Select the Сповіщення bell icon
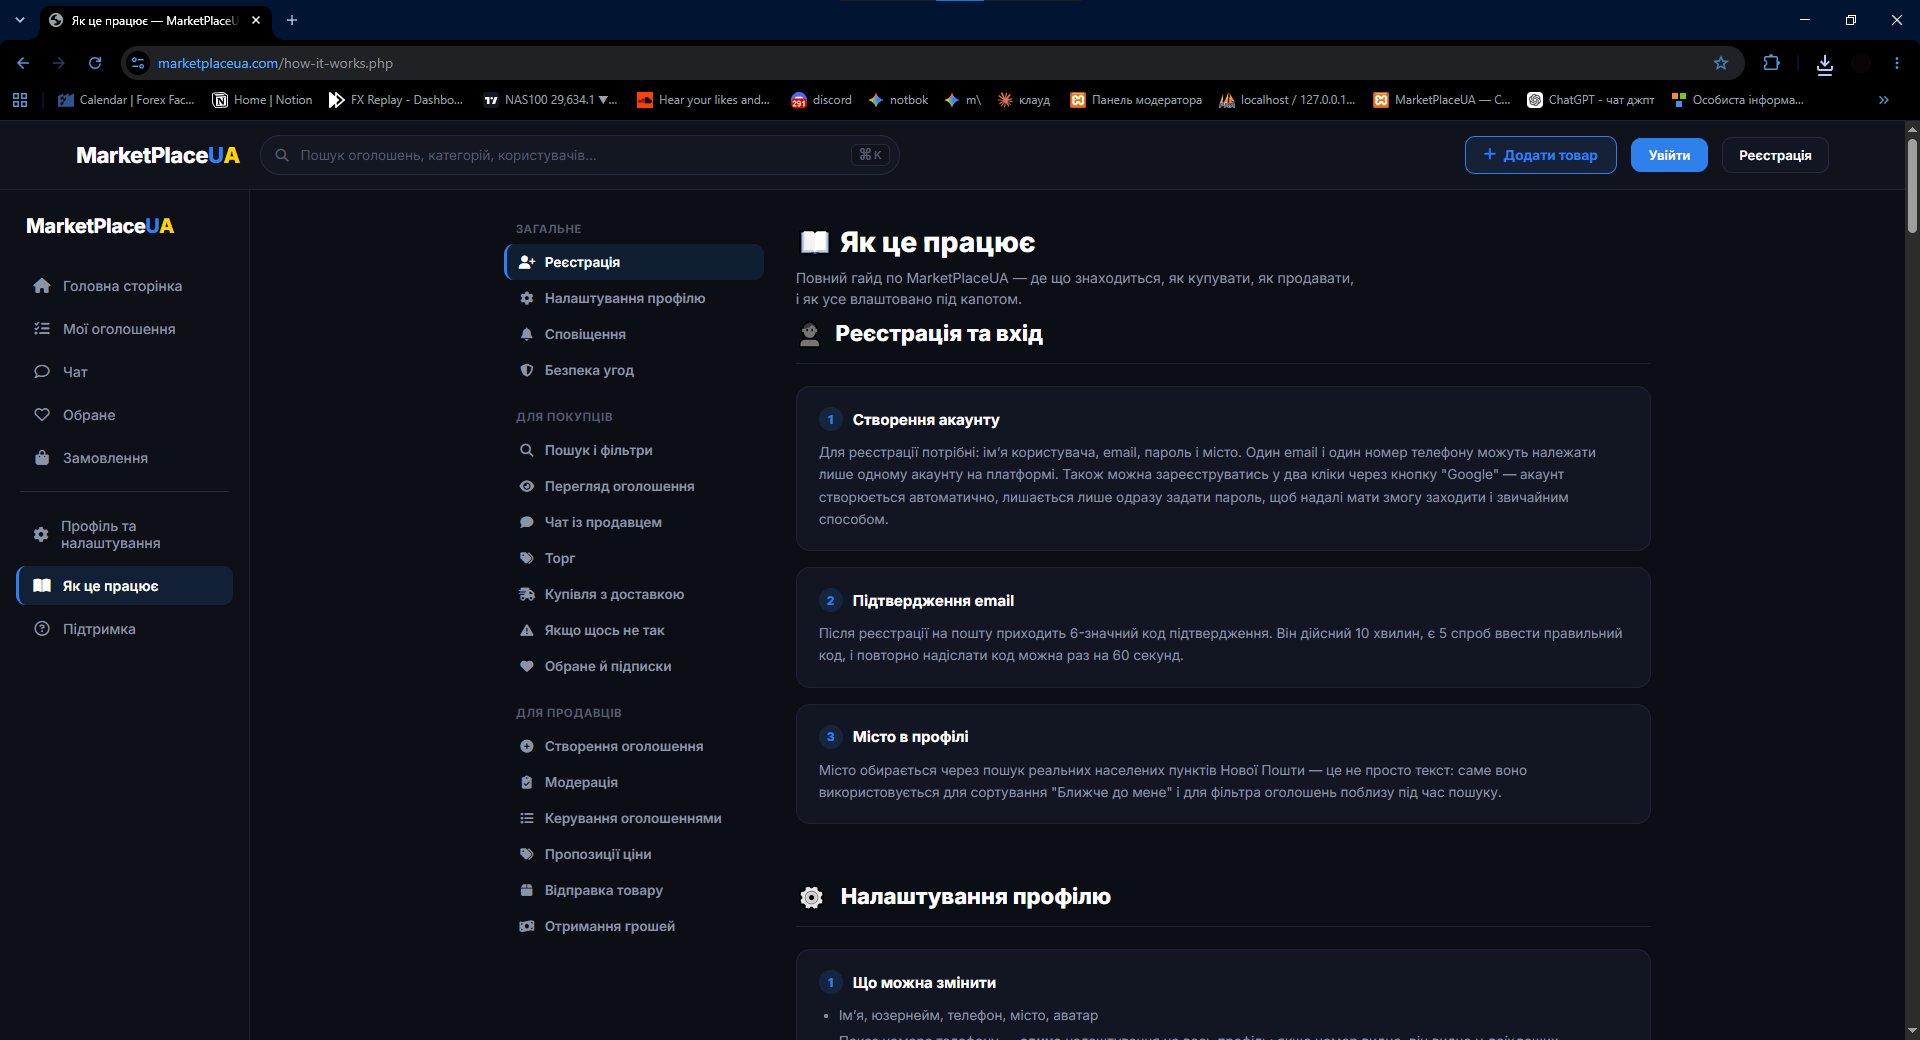 coord(527,334)
